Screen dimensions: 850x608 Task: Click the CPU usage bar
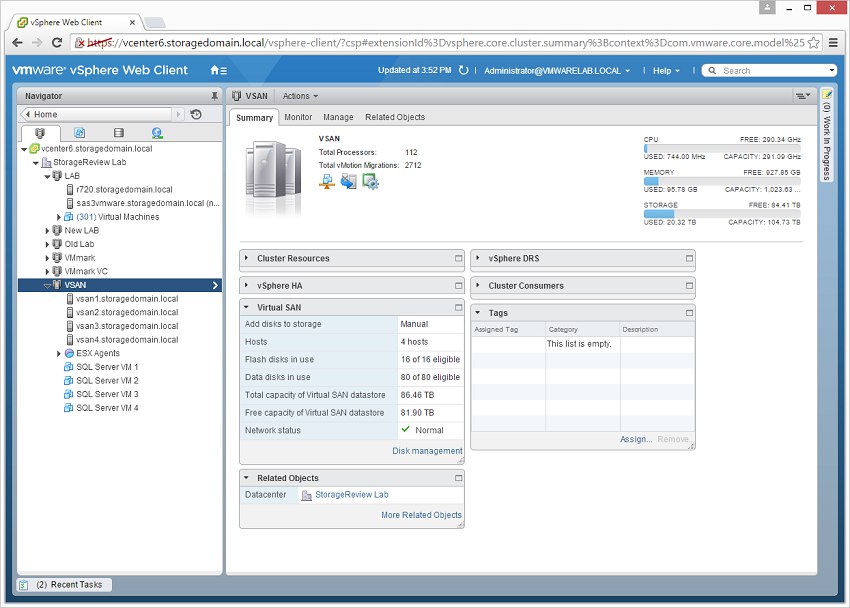point(722,148)
